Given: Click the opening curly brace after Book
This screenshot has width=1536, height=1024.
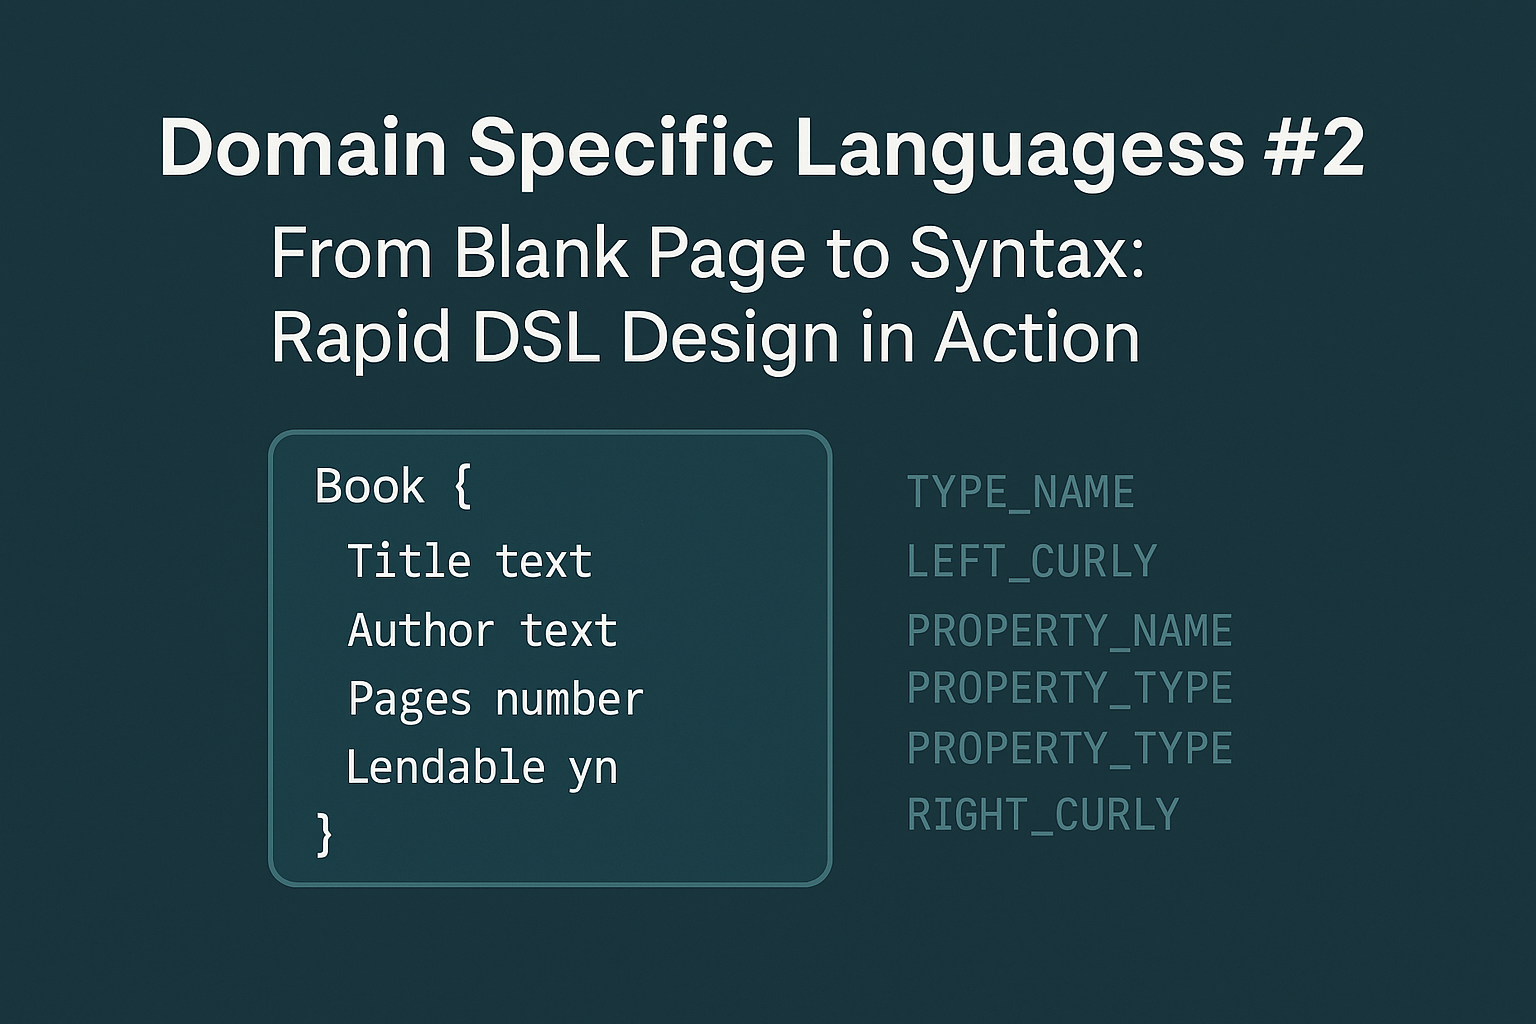Looking at the screenshot, I should (x=461, y=487).
